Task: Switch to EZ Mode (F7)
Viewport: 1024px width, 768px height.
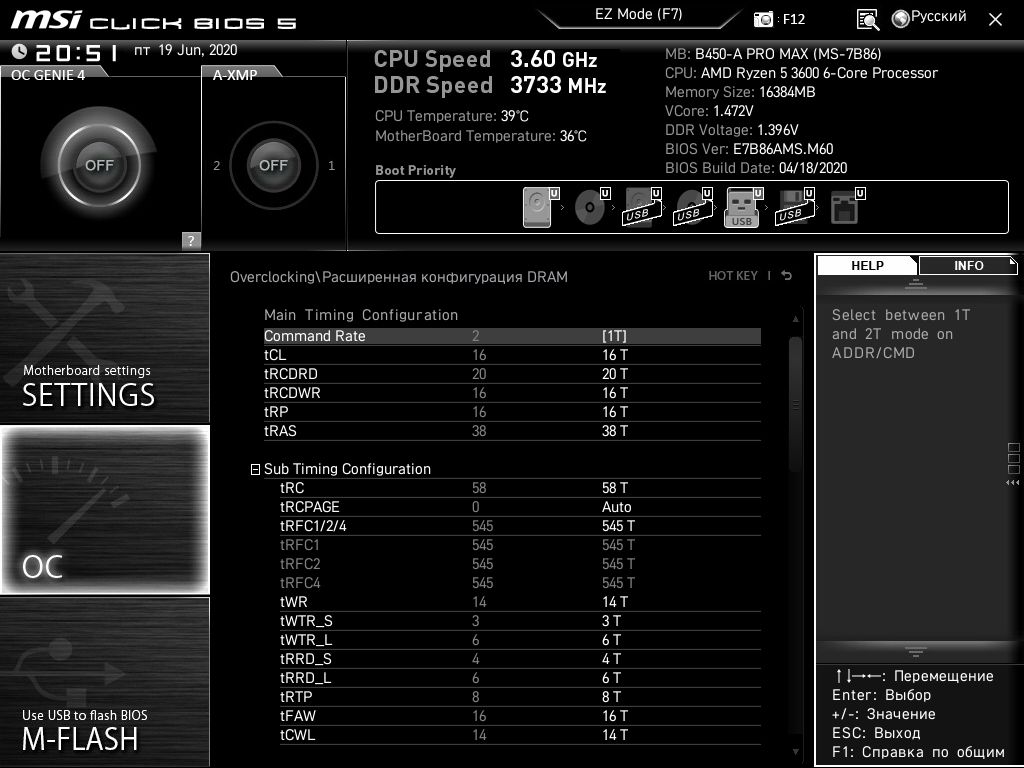Action: [639, 14]
